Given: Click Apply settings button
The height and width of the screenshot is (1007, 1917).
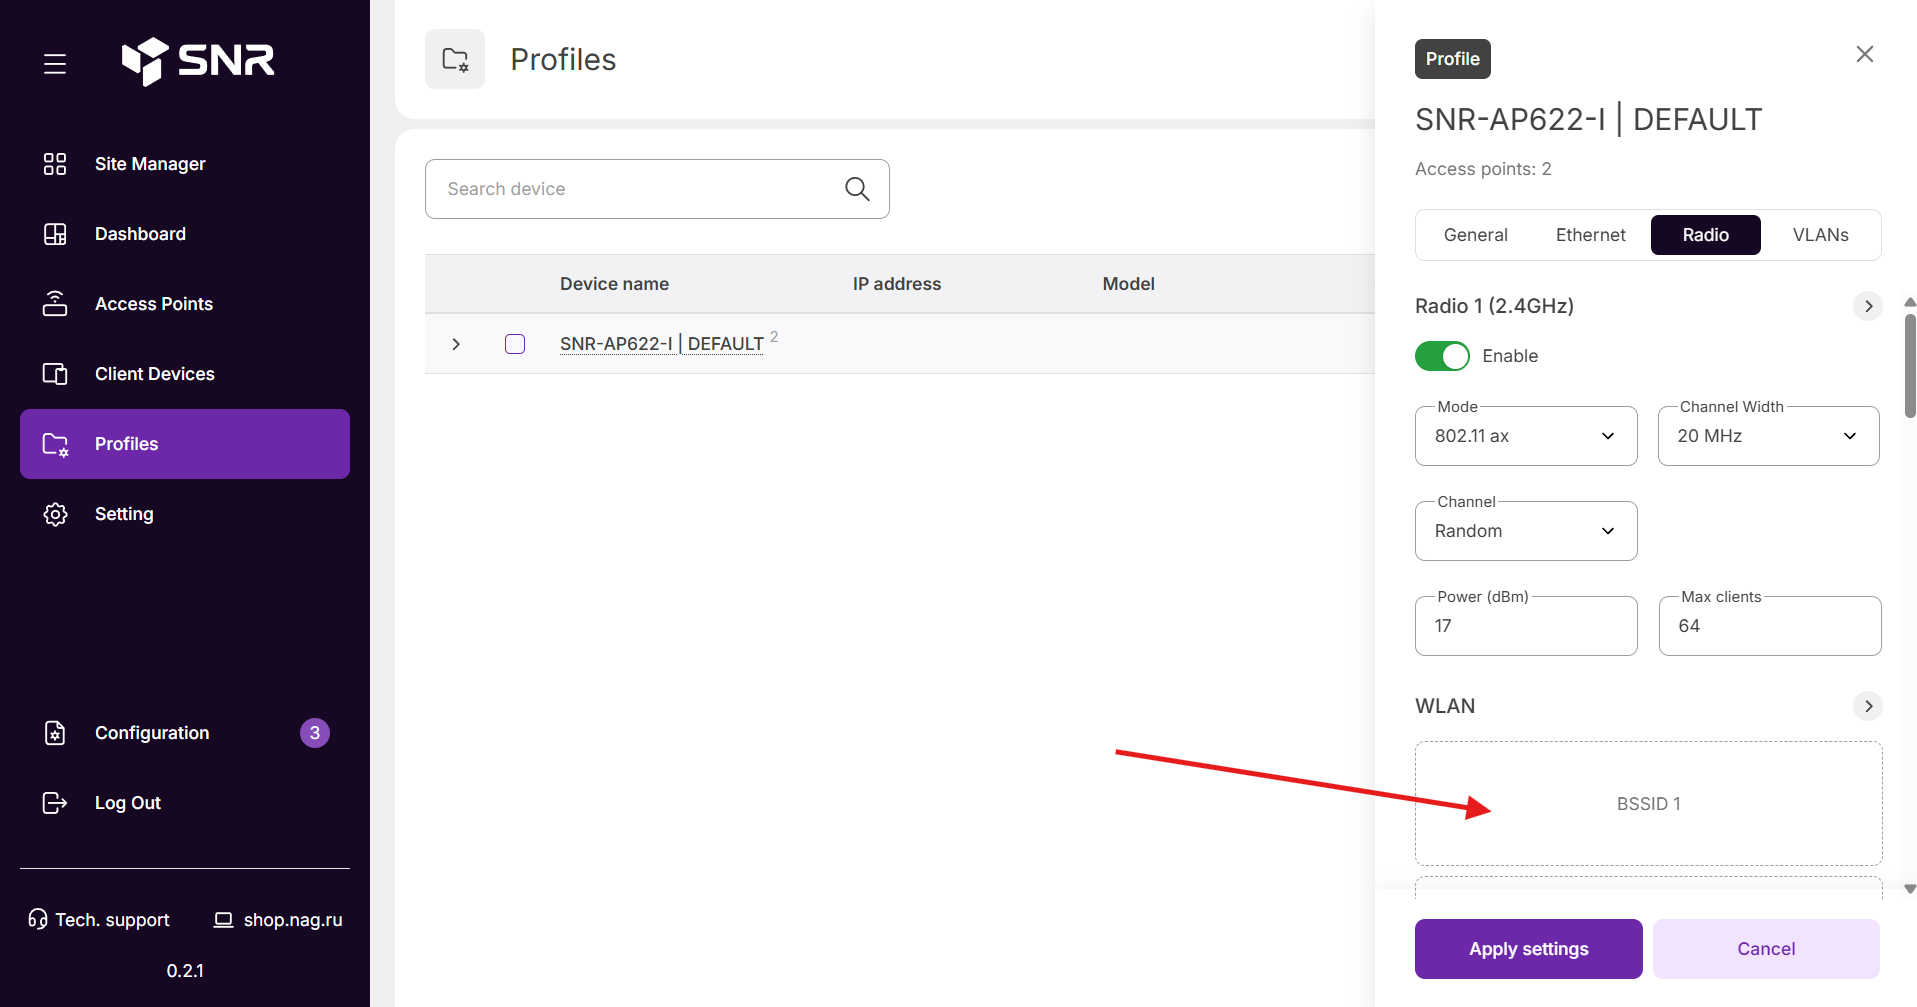Looking at the screenshot, I should pyautogui.click(x=1528, y=949).
